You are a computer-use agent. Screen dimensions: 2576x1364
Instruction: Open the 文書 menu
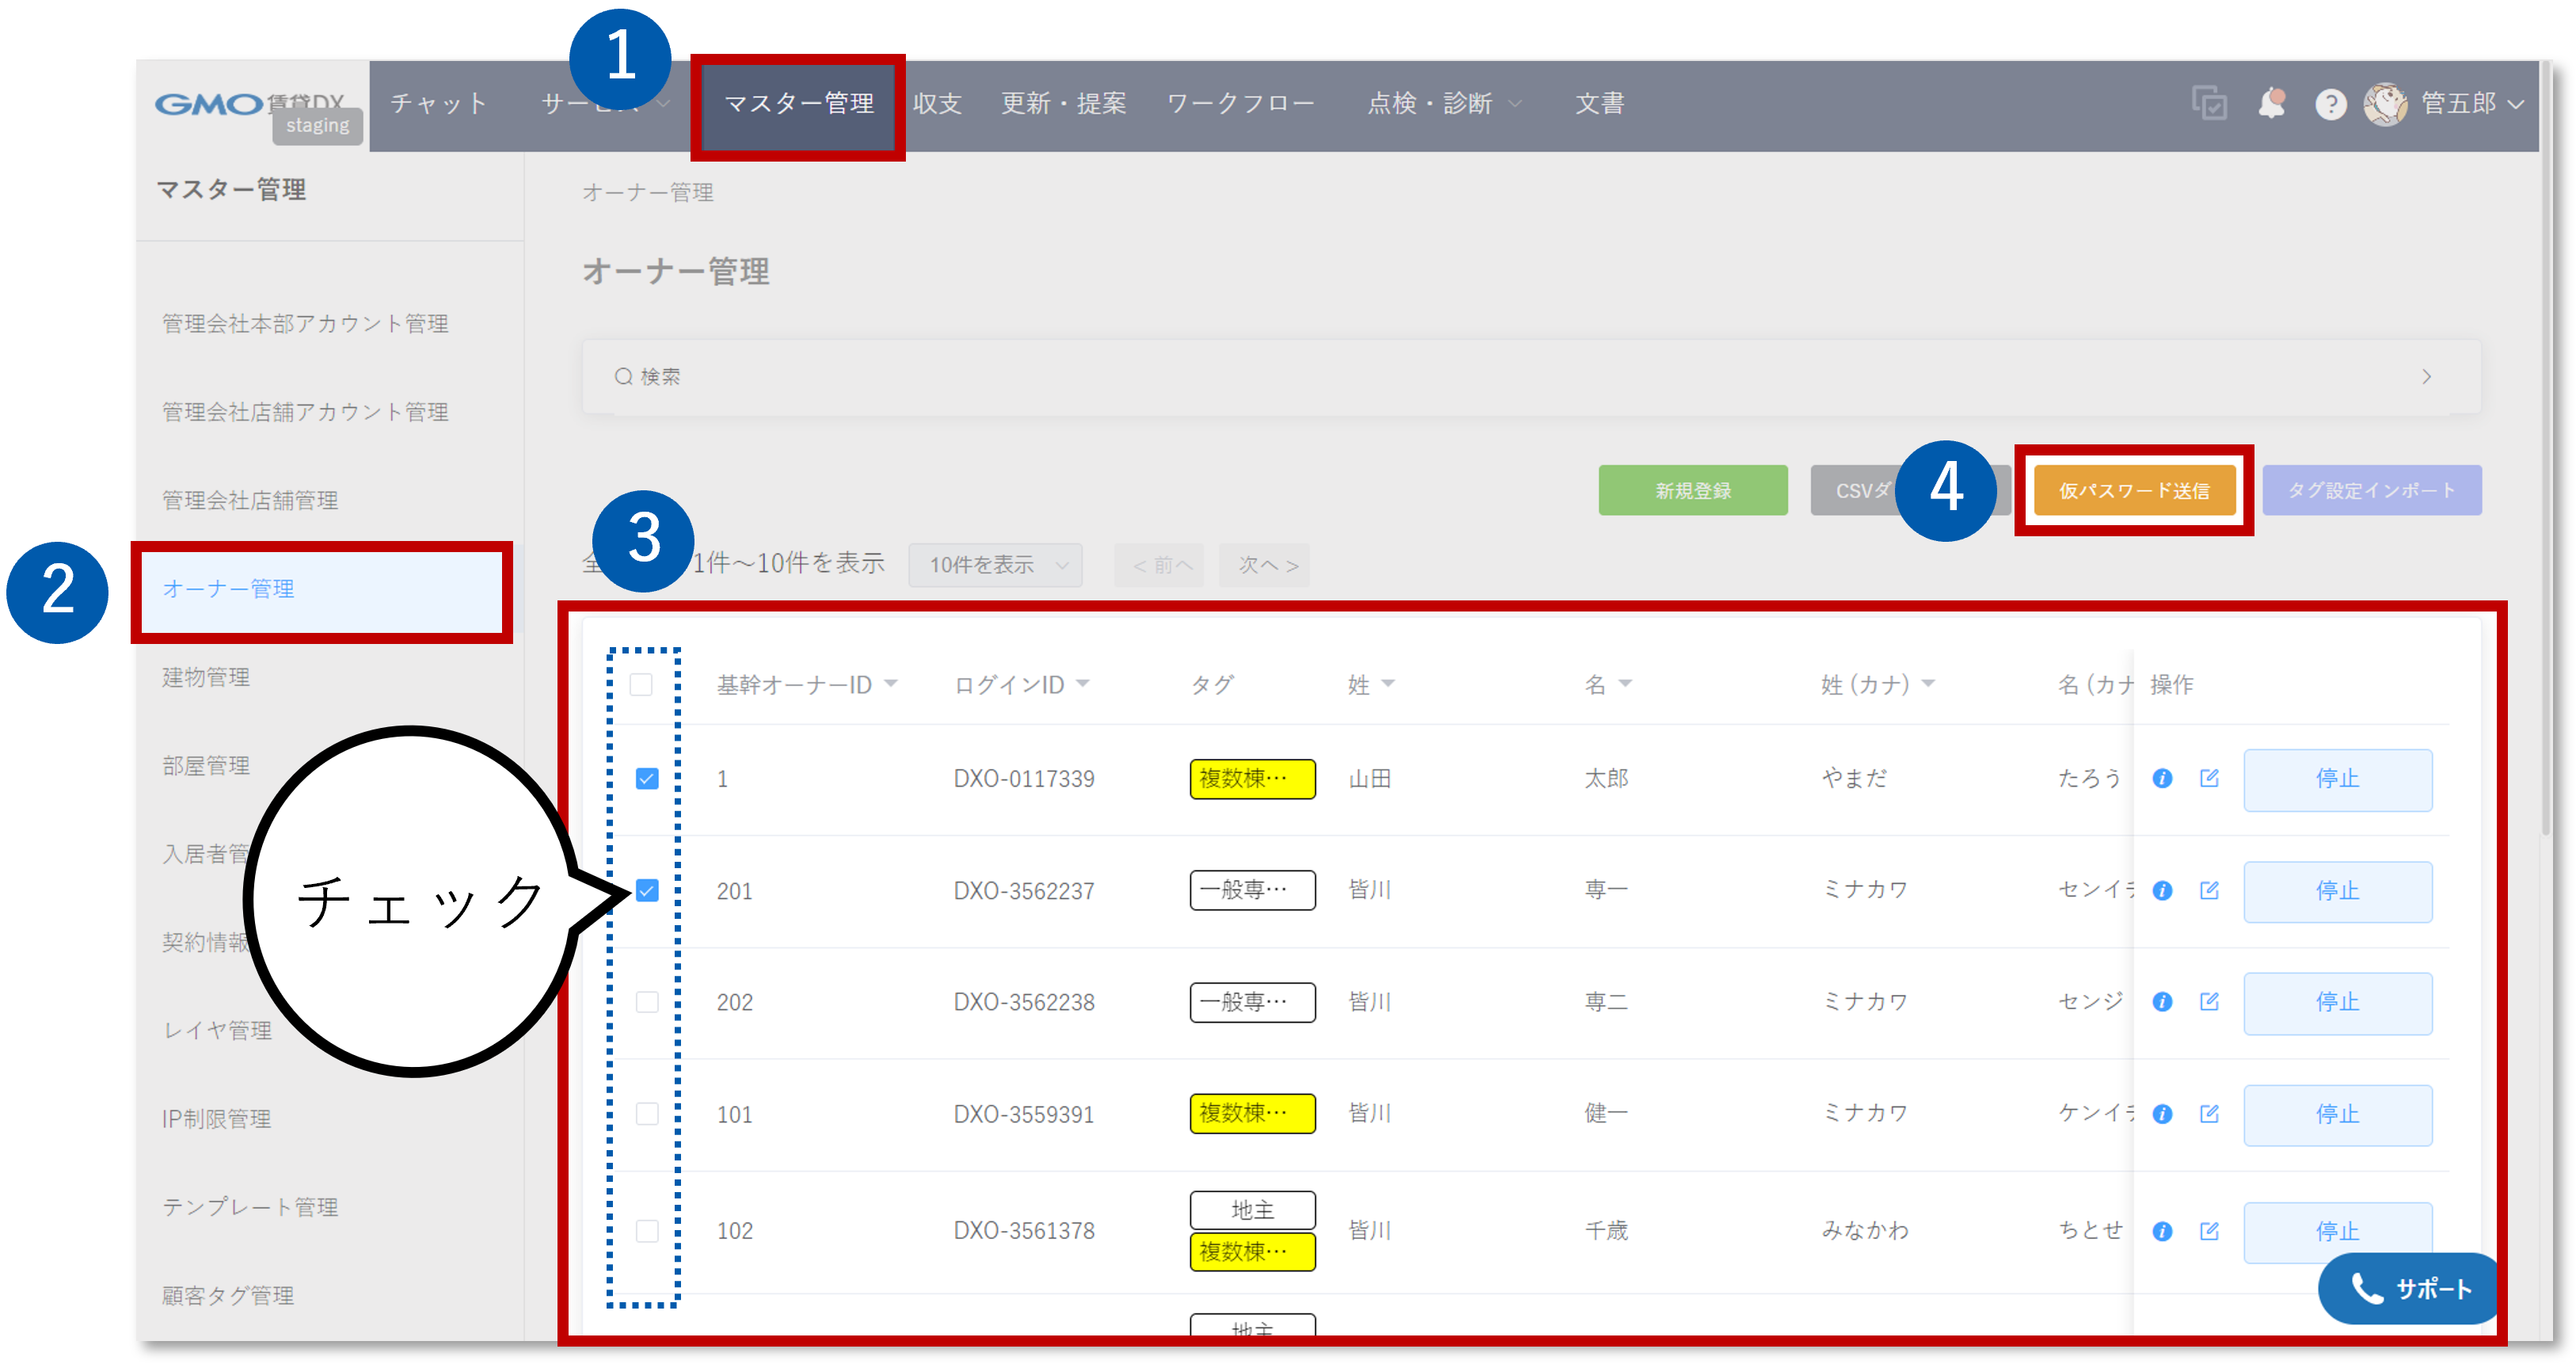point(1599,104)
